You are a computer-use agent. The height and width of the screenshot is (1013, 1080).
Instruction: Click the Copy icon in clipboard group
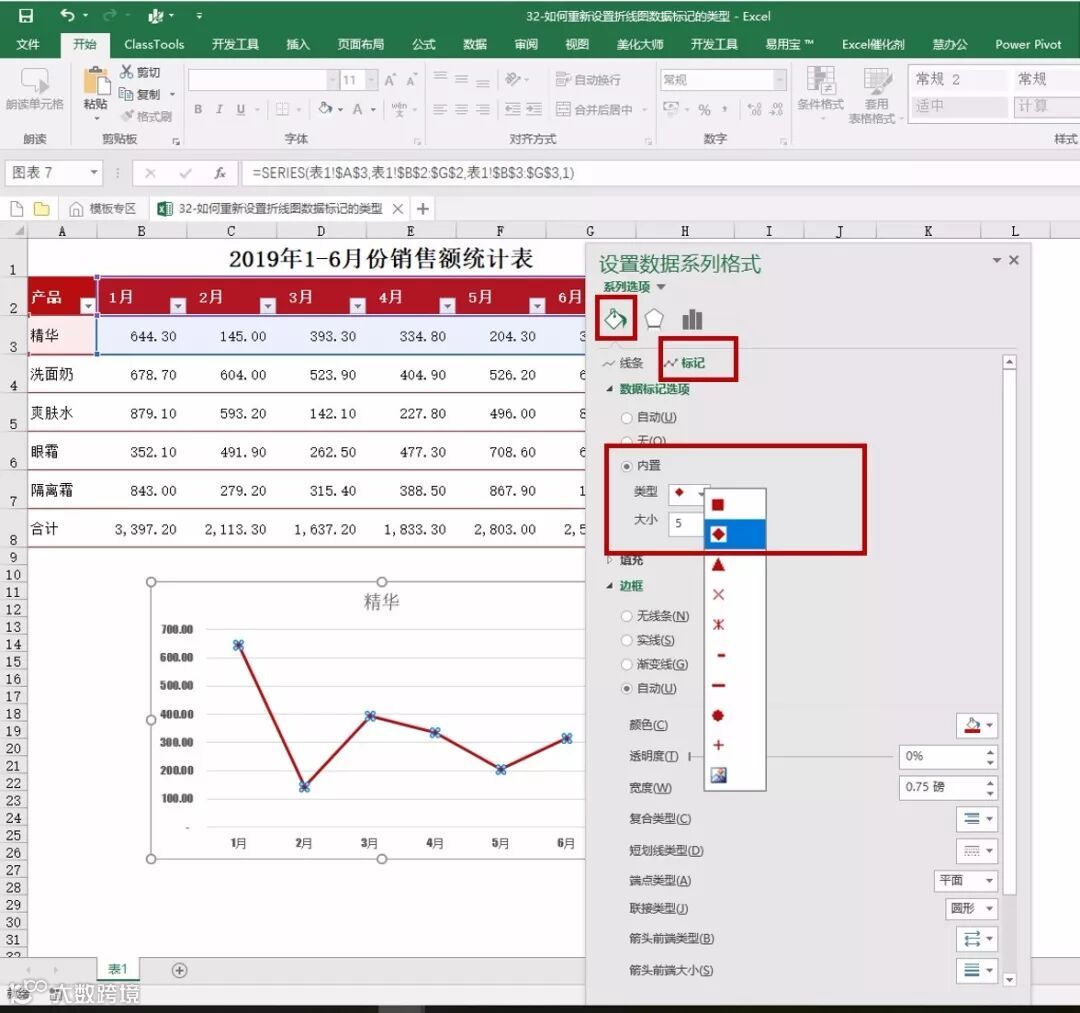click(126, 94)
